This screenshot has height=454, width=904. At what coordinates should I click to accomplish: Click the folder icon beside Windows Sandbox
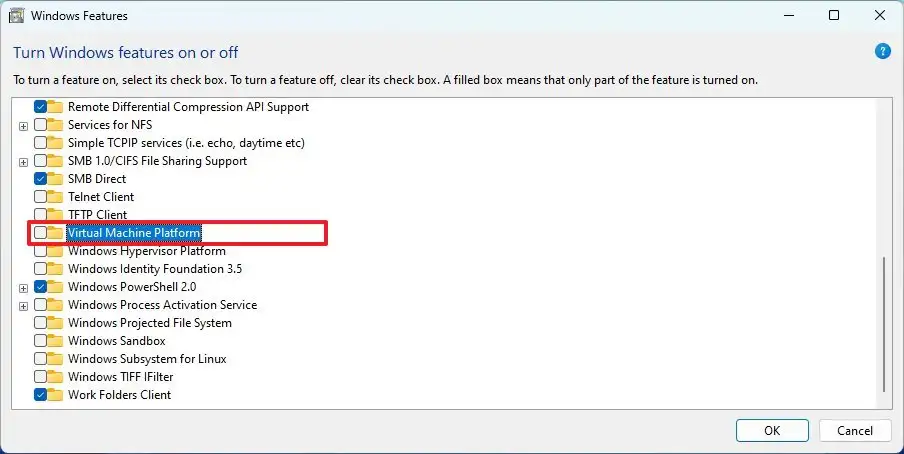[x=55, y=341]
